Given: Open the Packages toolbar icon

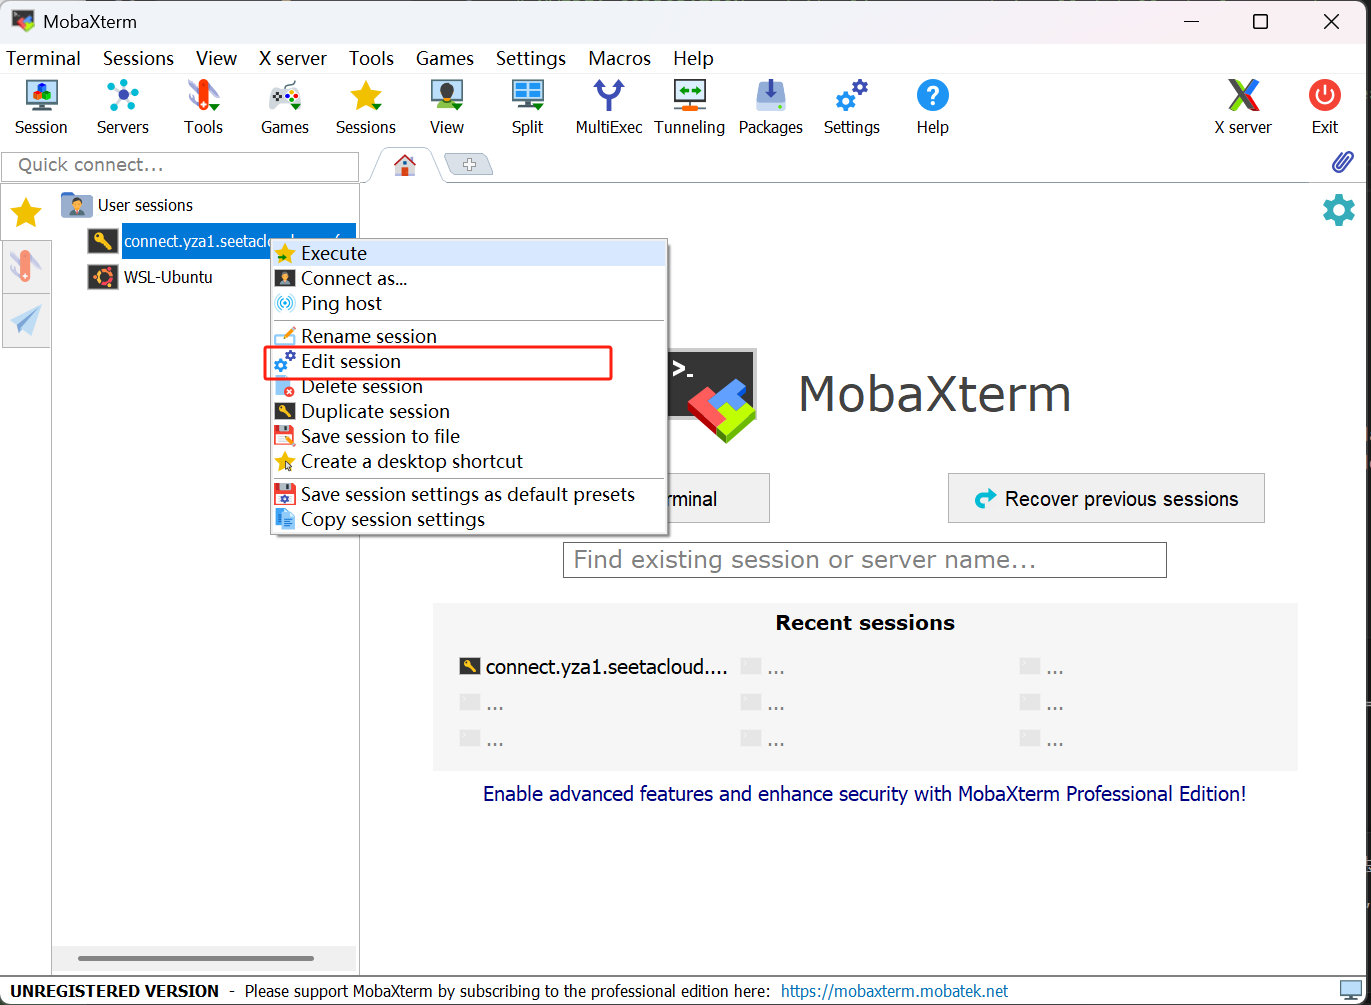Looking at the screenshot, I should coord(771,107).
